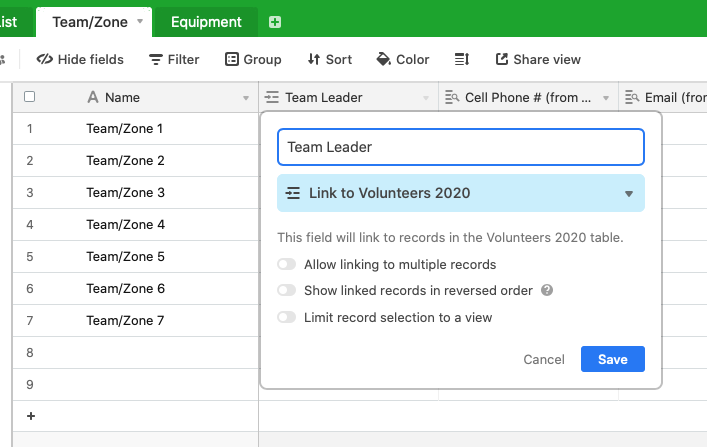Open the Filter option
This screenshot has width=707, height=447.
click(x=174, y=59)
